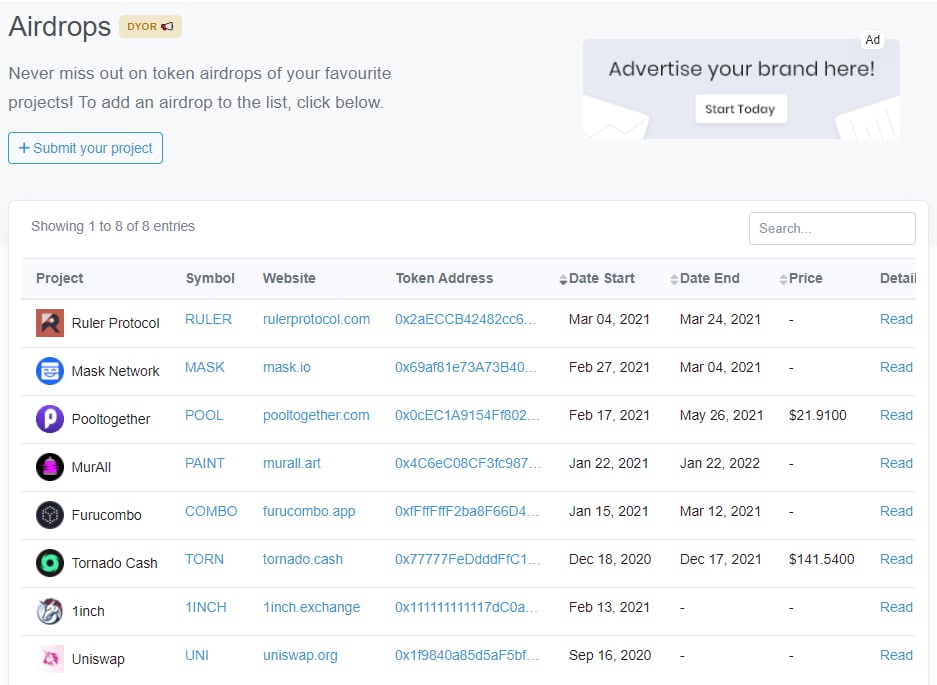Click the 1inch unicorn logo icon
The width and height of the screenshot is (937, 685).
coord(50,611)
